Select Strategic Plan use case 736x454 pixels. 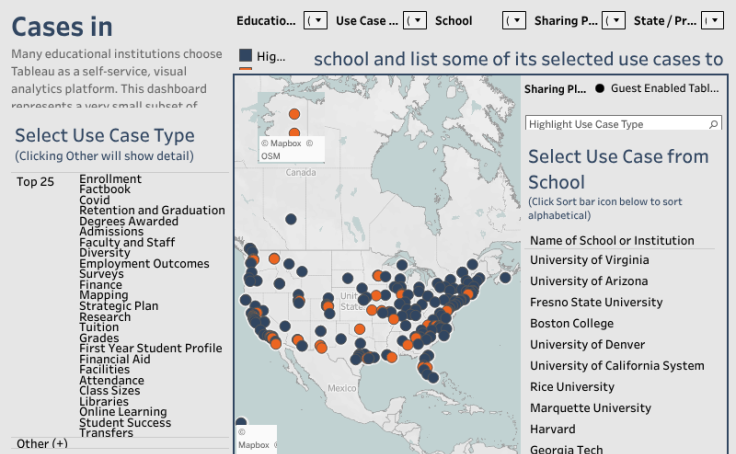click(x=119, y=306)
